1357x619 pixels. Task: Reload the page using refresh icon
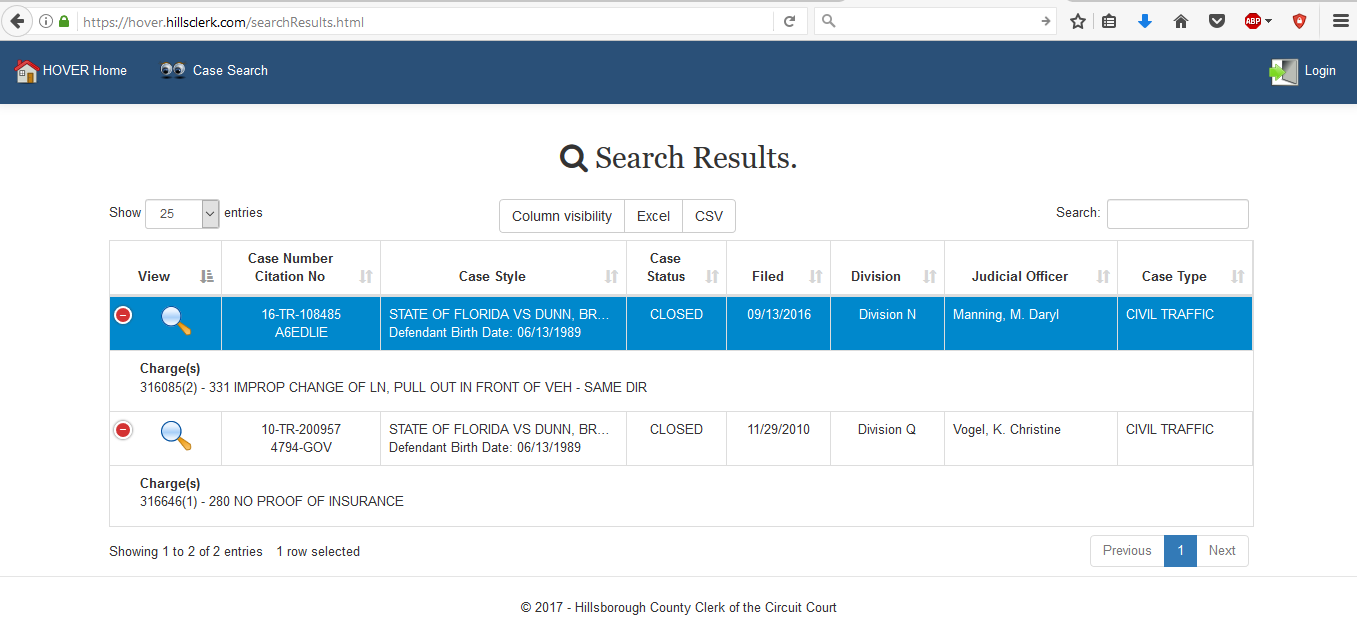789,21
